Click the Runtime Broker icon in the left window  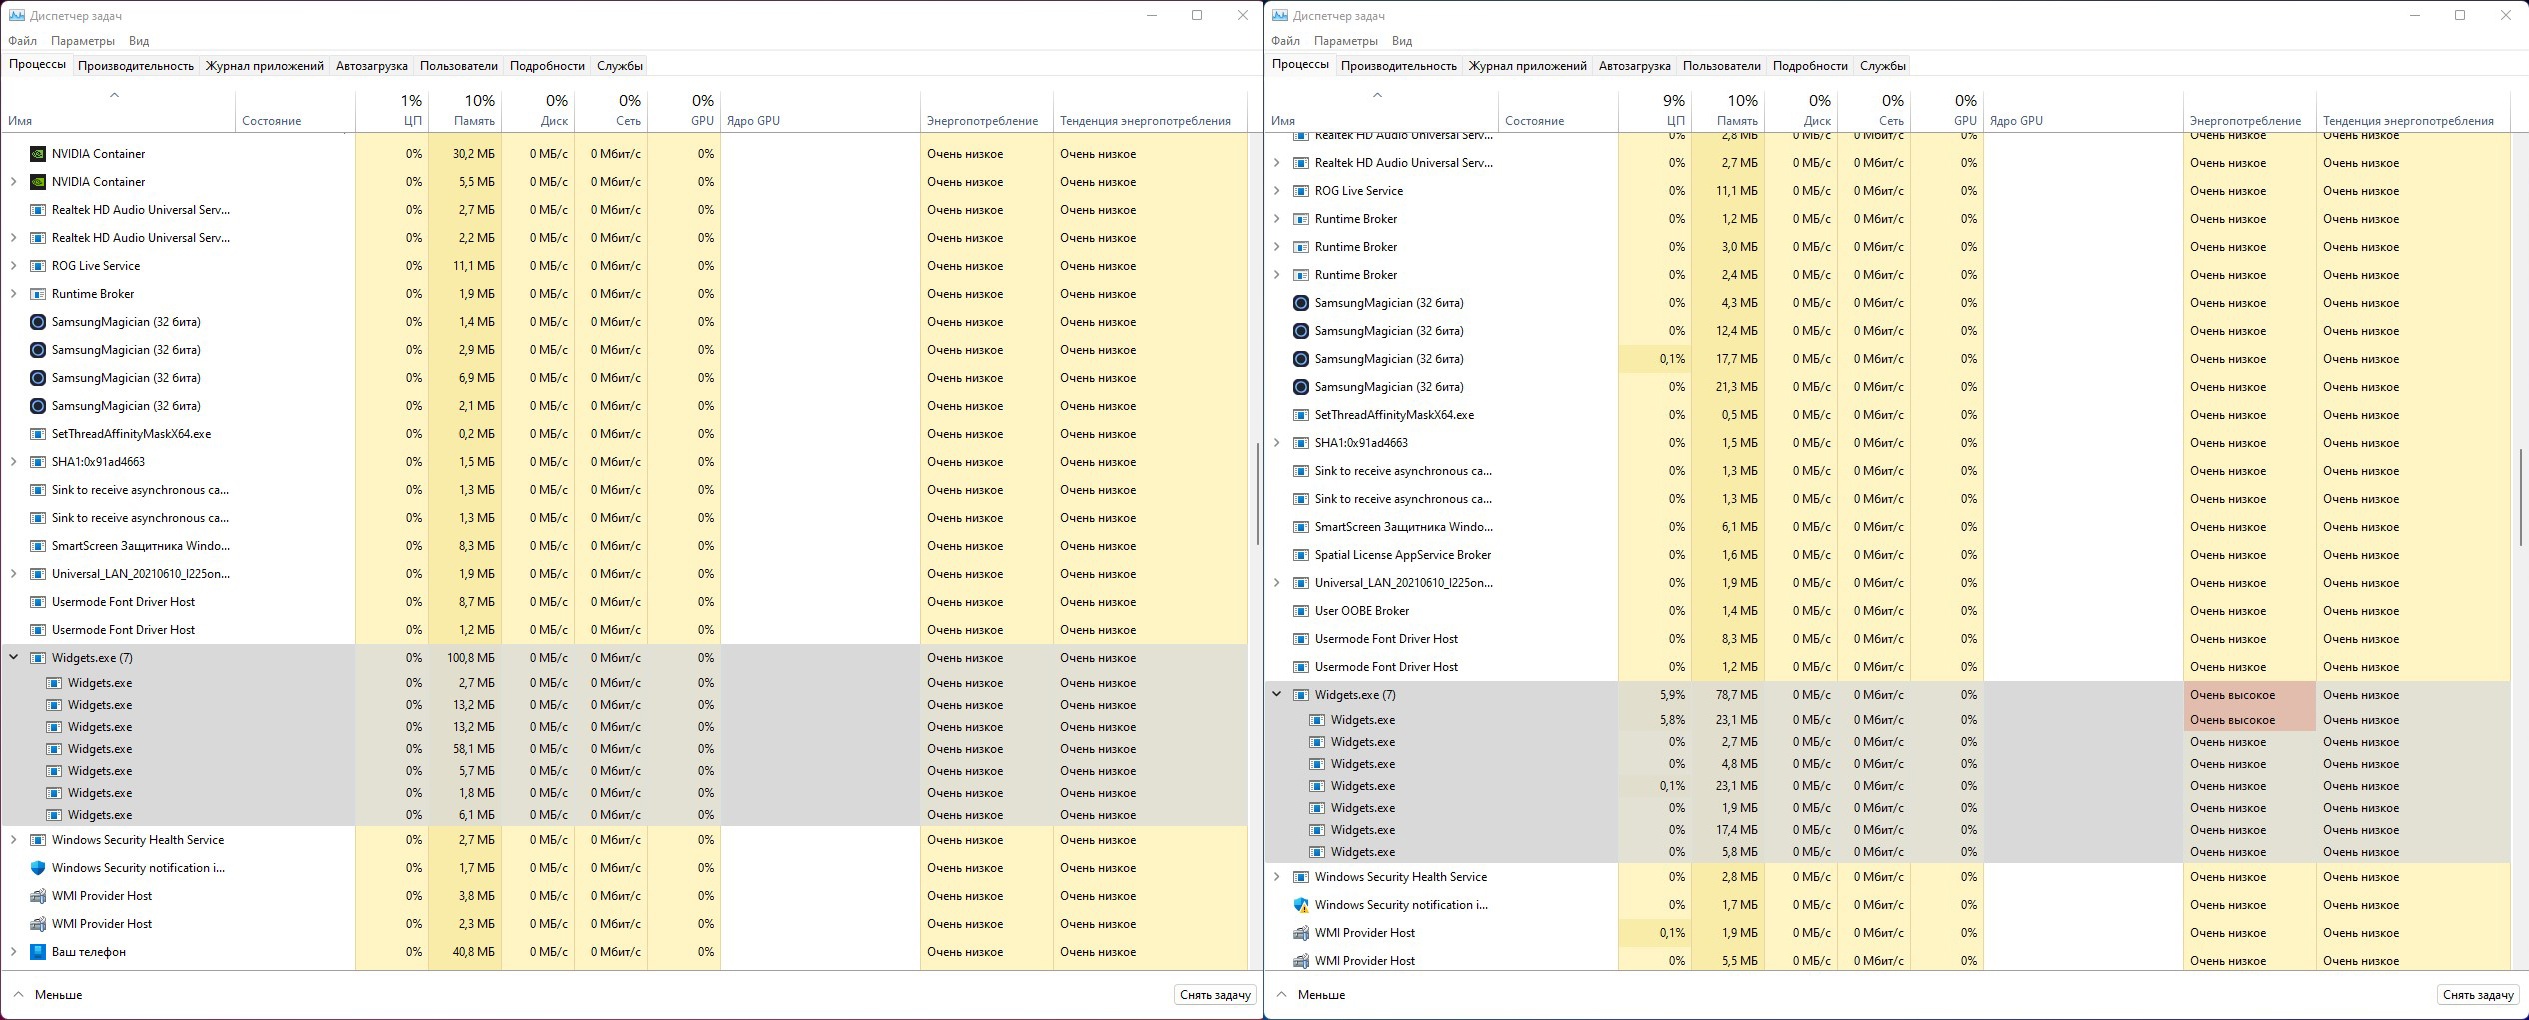click(x=38, y=294)
